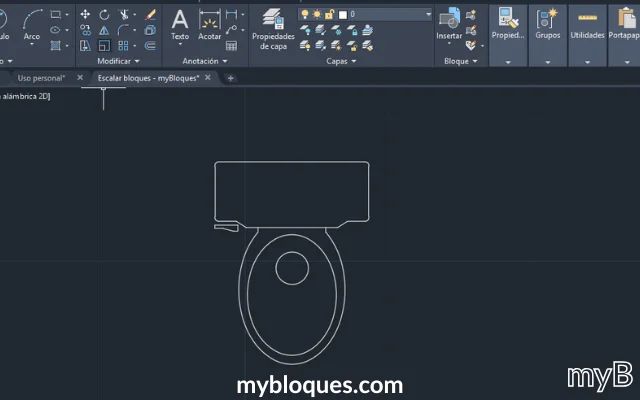Open Propiedades de capa panel
Image resolution: width=640 pixels, height=400 pixels.
click(272, 26)
